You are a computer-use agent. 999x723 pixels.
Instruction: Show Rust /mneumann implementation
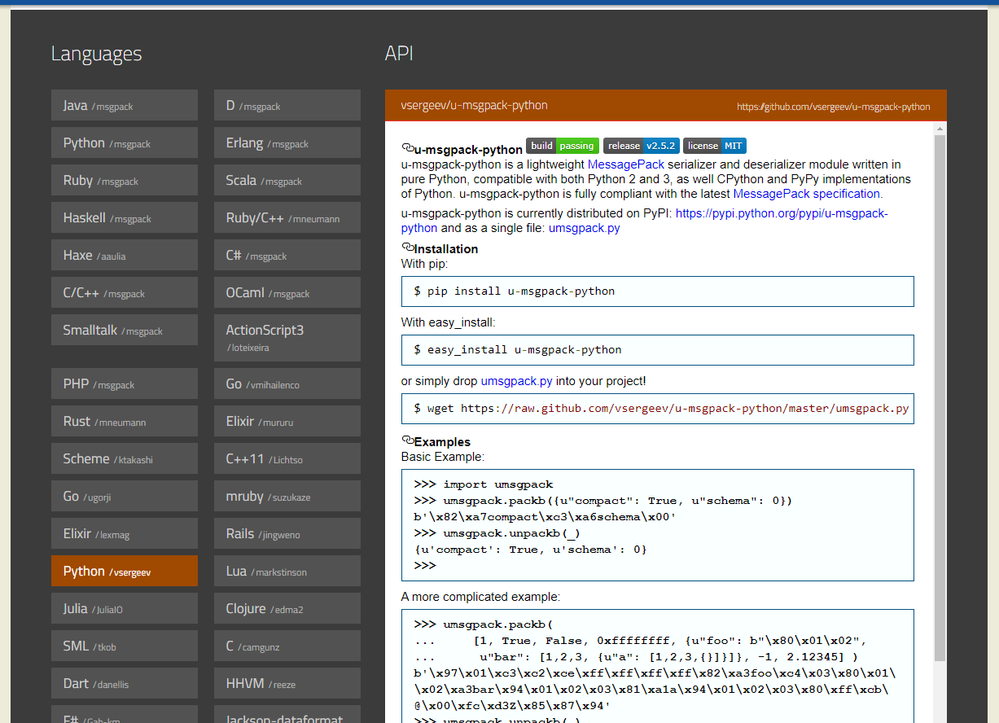(x=124, y=421)
